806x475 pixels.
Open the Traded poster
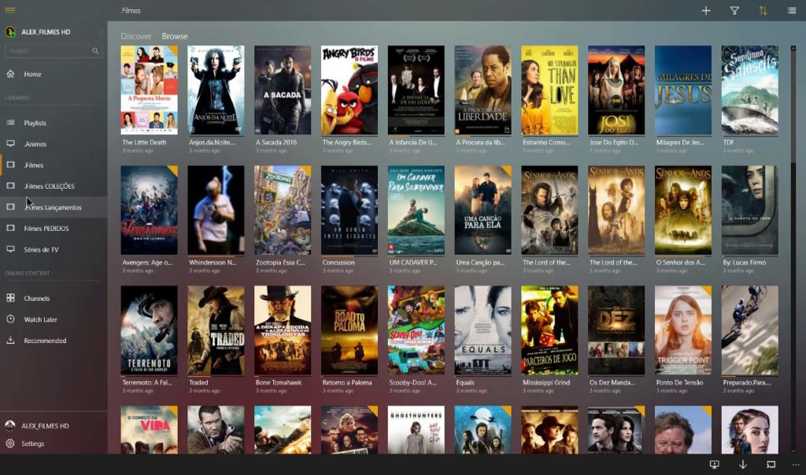(216, 330)
